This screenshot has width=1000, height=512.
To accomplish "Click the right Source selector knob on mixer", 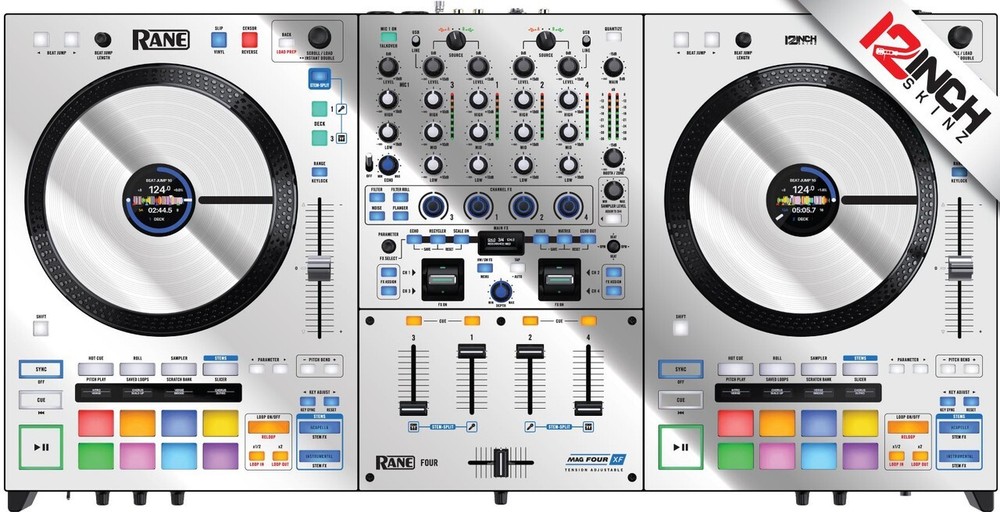I will click(x=546, y=41).
